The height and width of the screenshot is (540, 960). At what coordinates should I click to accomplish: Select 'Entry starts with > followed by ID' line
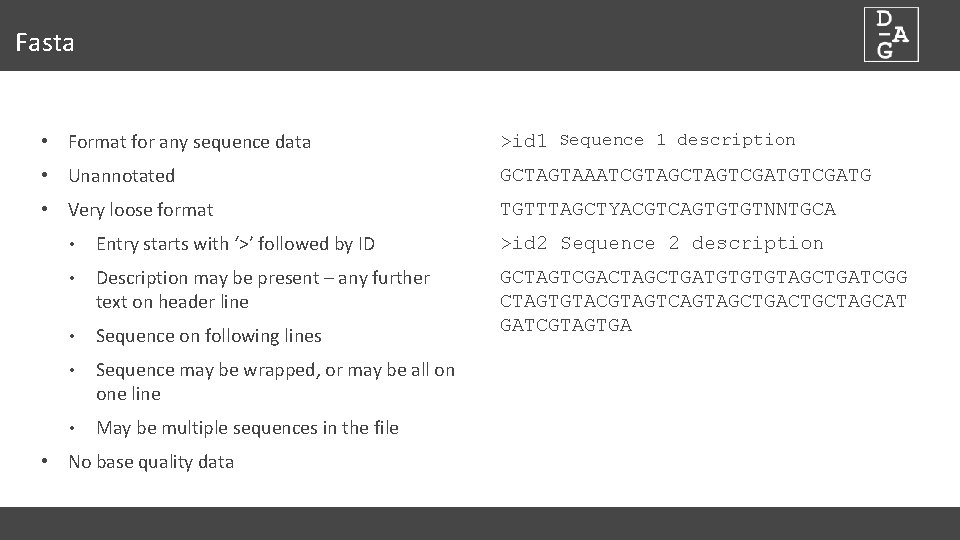click(235, 244)
